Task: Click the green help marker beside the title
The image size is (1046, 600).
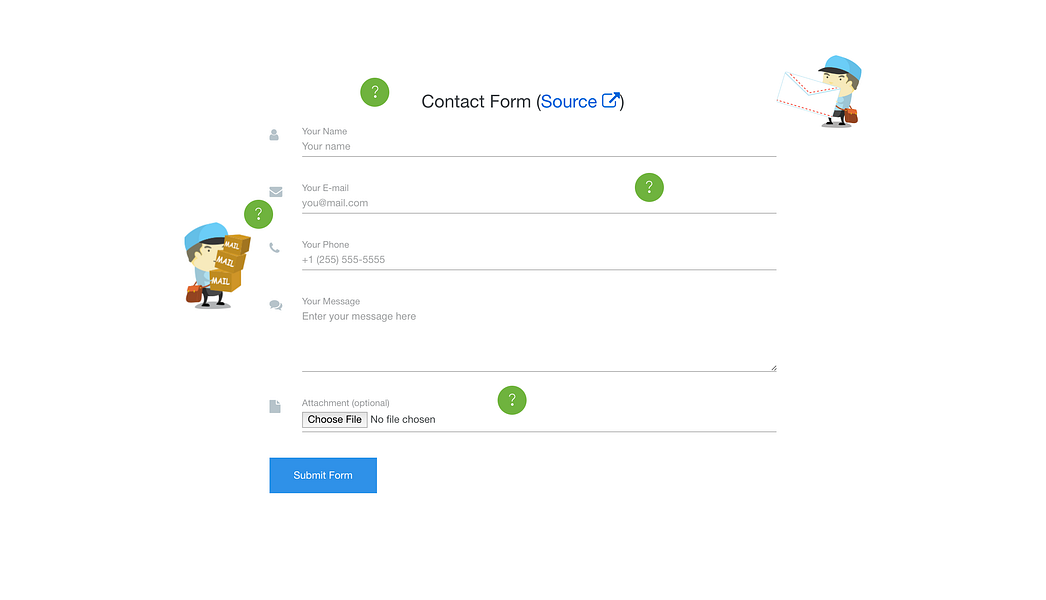Action: coord(374,92)
